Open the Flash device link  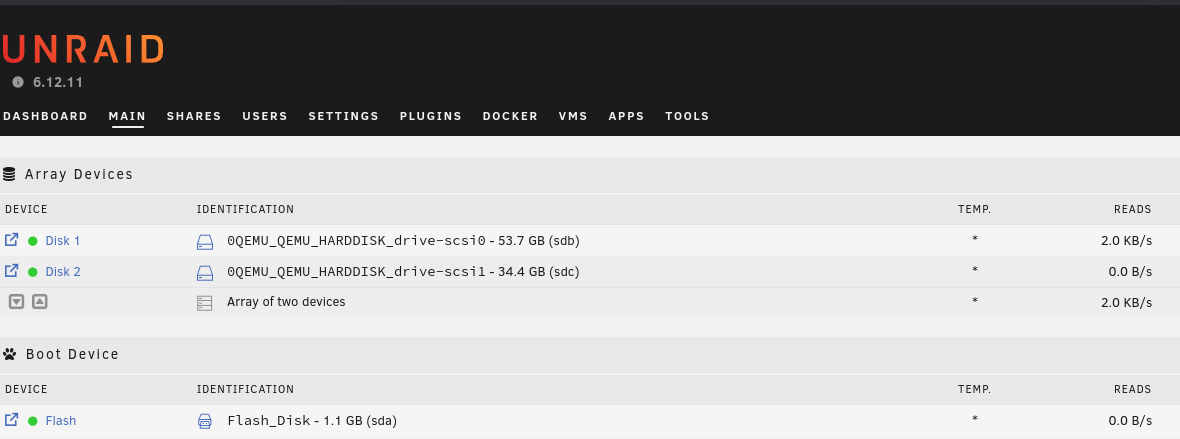point(61,421)
